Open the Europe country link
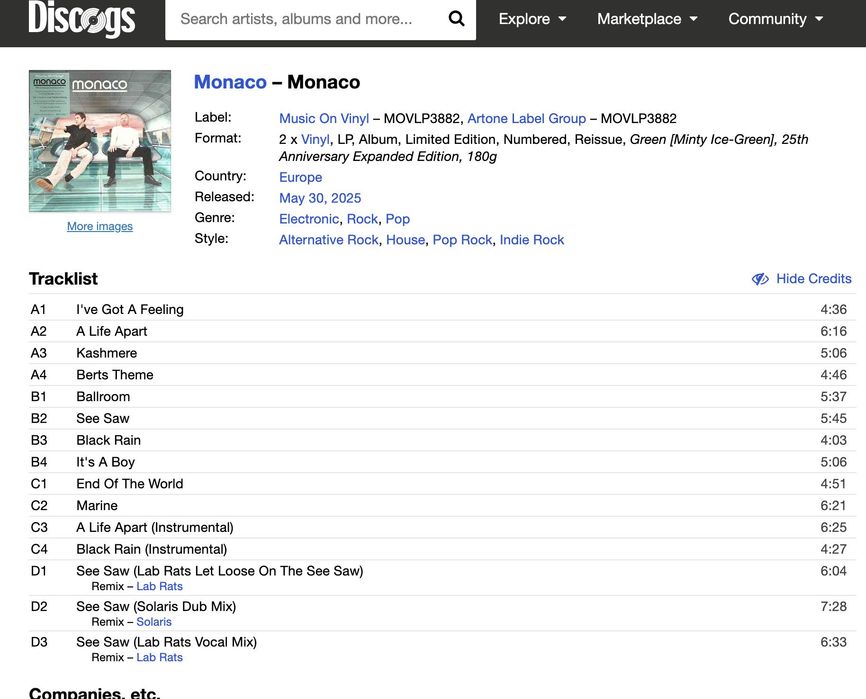Screen dimensions: 866x699 coord(300,177)
